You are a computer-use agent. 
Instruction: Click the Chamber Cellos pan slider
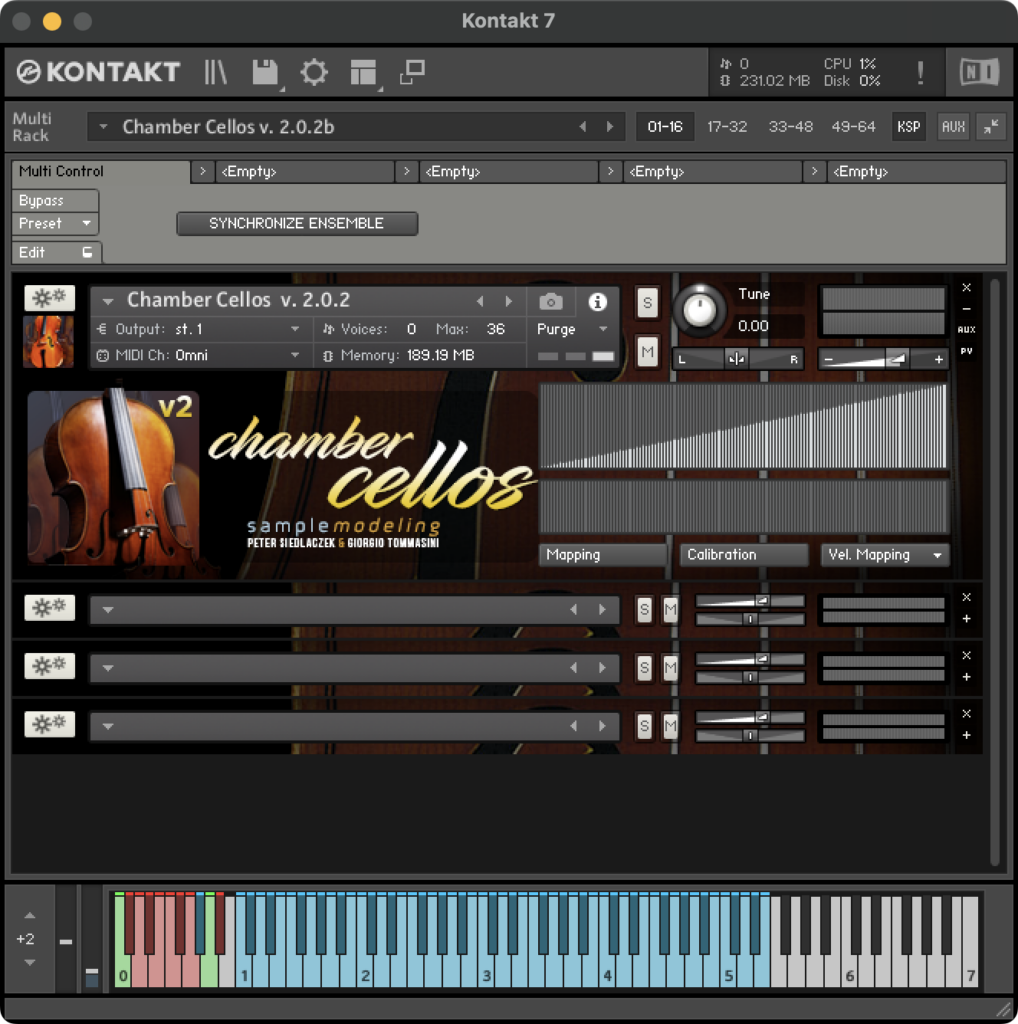point(738,359)
